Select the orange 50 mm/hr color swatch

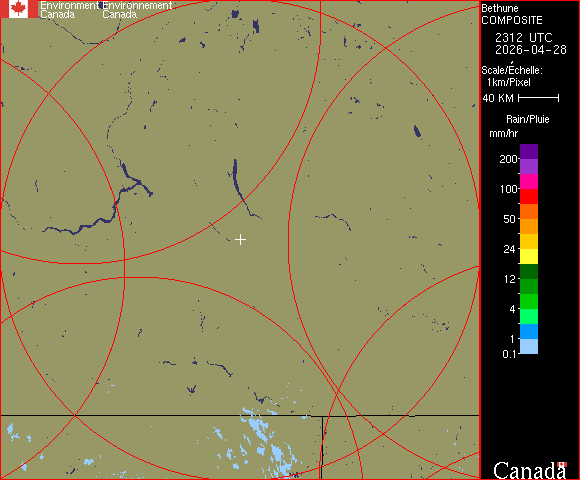coord(529,226)
